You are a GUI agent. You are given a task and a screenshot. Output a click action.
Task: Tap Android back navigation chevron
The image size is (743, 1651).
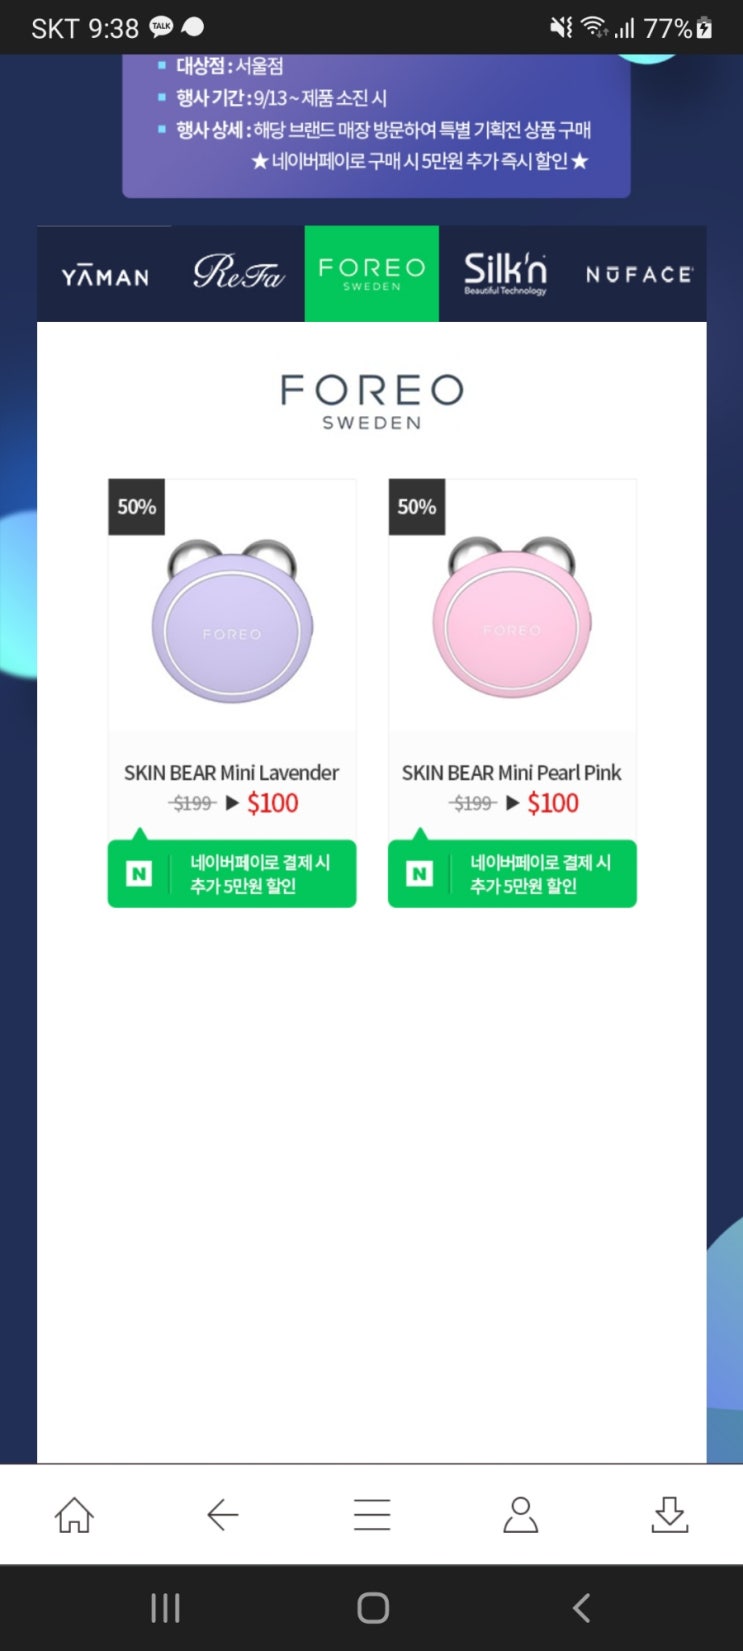[581, 1608]
